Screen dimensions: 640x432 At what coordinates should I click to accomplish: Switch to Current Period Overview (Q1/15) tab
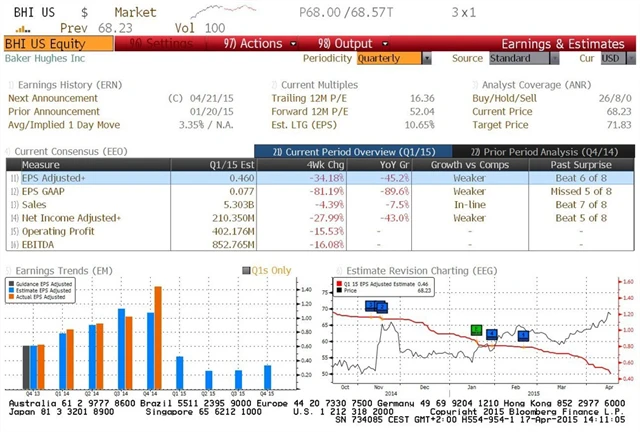coord(332,150)
